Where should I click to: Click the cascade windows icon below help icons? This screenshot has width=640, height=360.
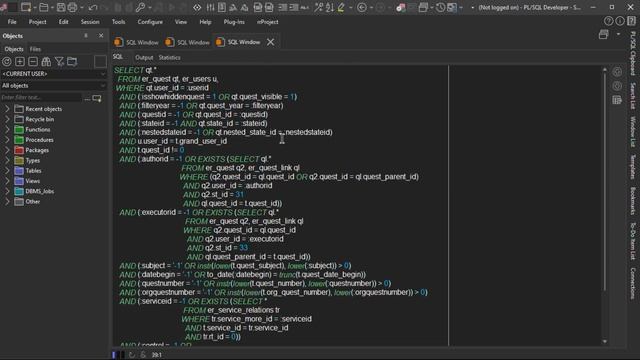(603, 35)
